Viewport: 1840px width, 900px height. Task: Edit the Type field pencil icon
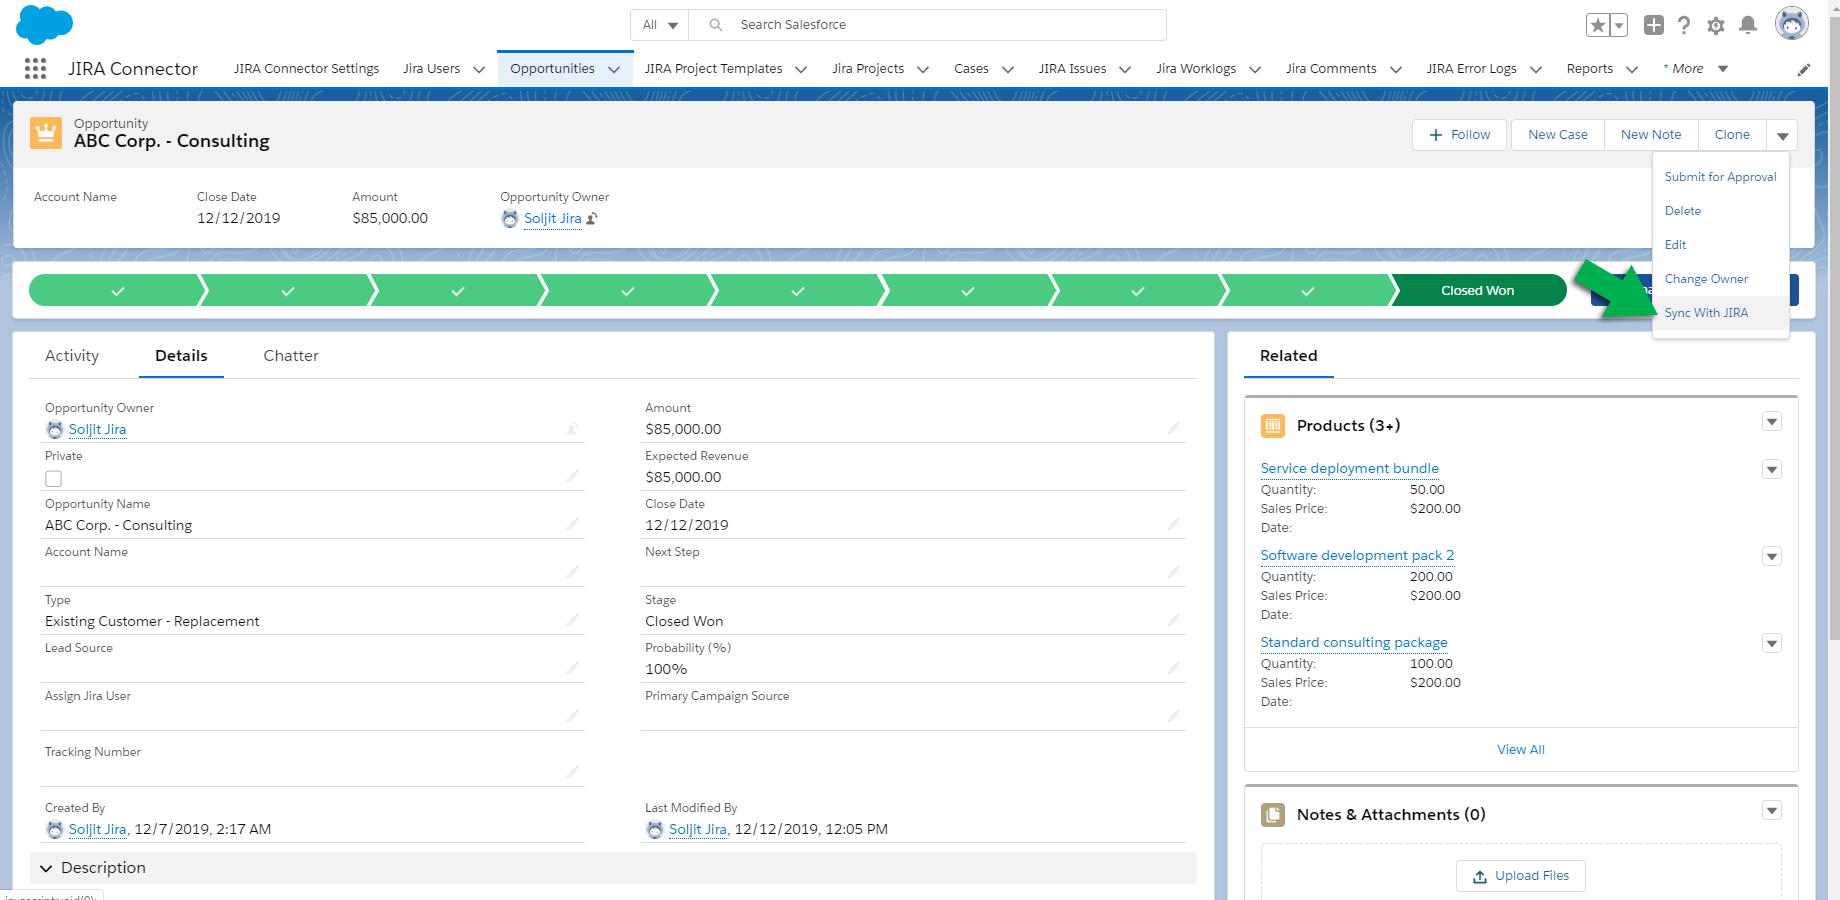pos(573,620)
